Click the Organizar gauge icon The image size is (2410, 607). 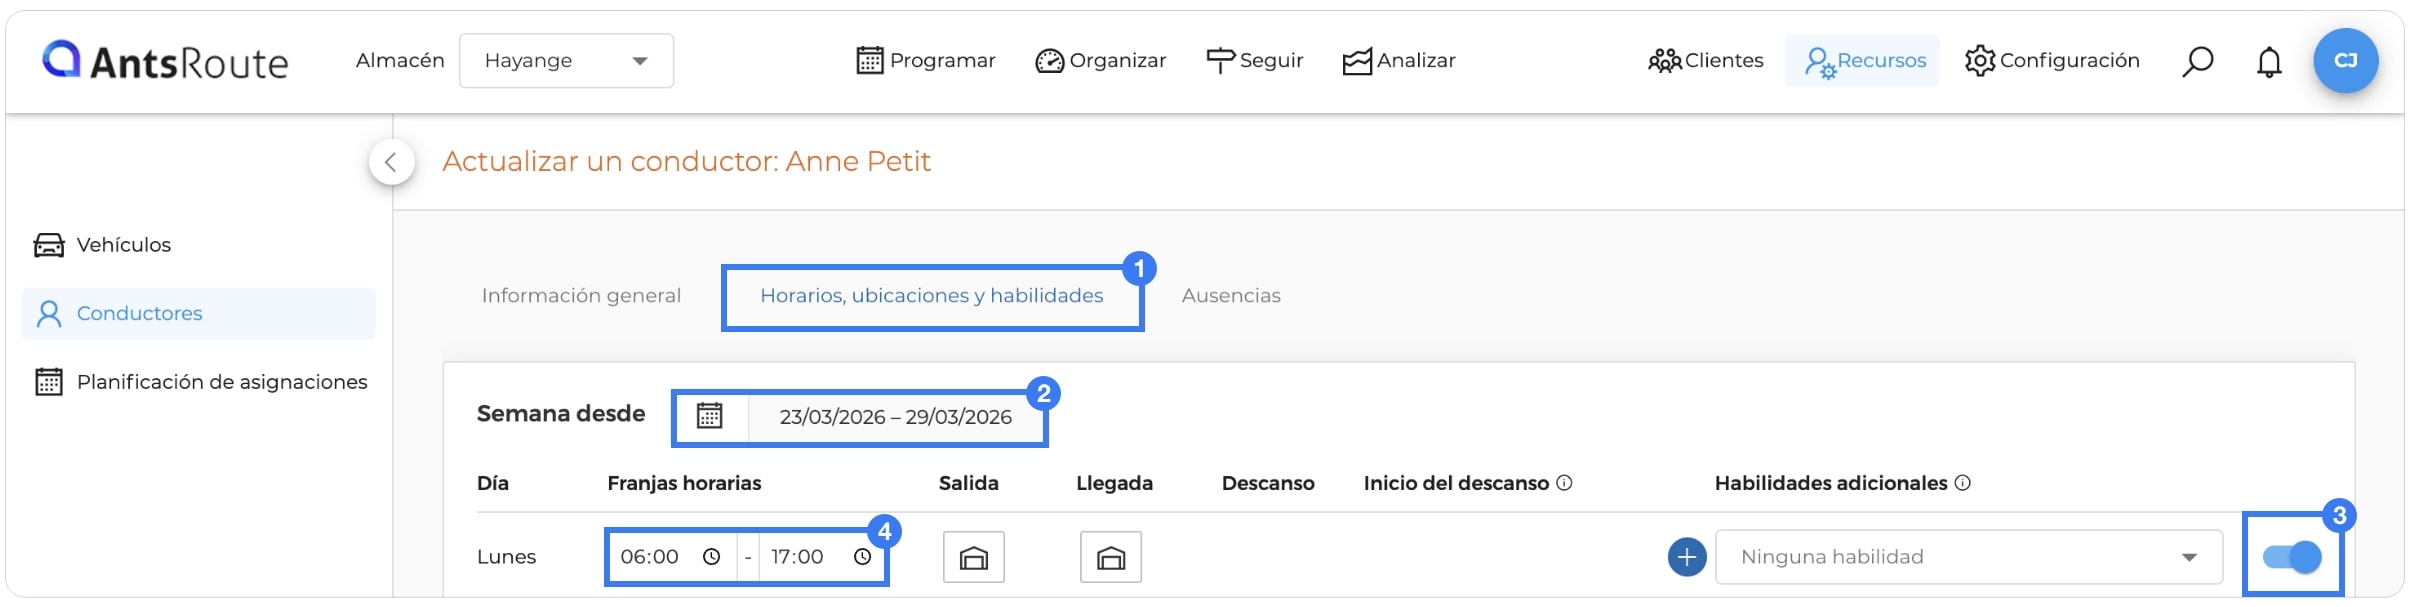click(1049, 61)
